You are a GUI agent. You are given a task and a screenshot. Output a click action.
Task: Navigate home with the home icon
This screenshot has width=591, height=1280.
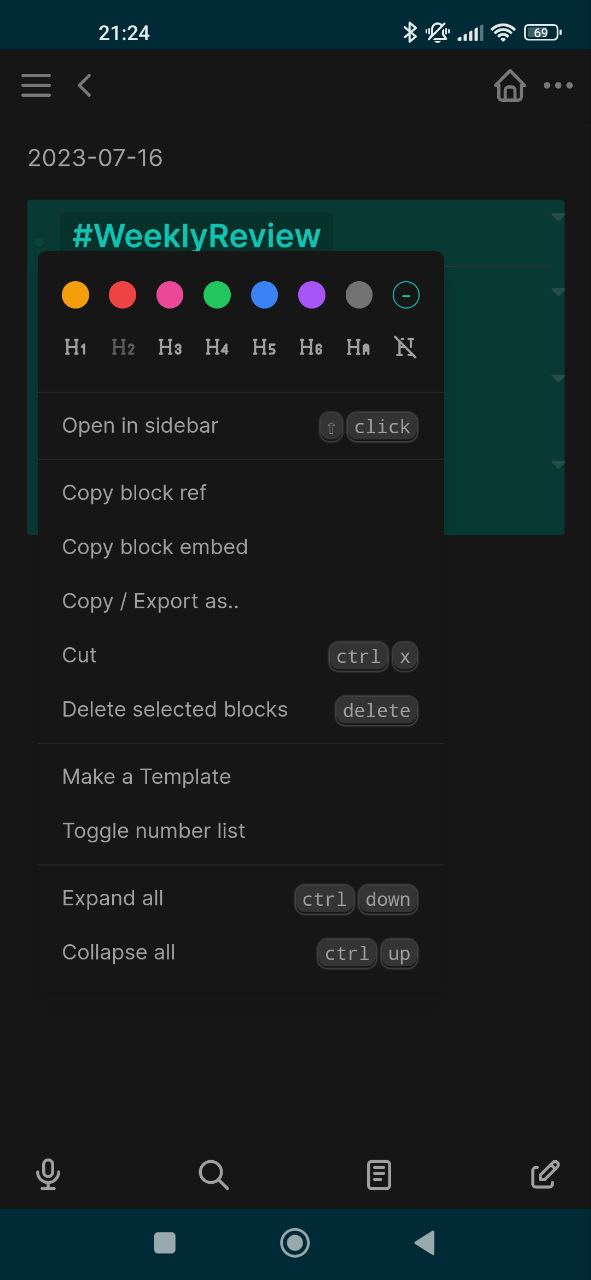click(509, 87)
